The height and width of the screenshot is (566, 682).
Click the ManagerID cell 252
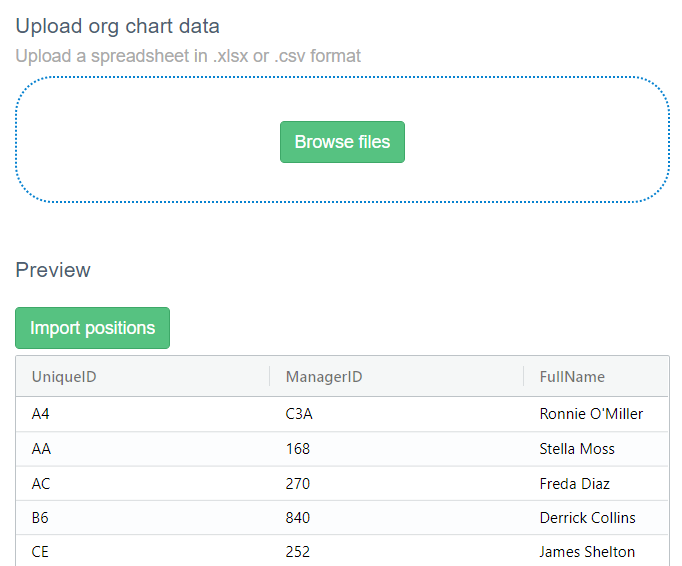(298, 552)
